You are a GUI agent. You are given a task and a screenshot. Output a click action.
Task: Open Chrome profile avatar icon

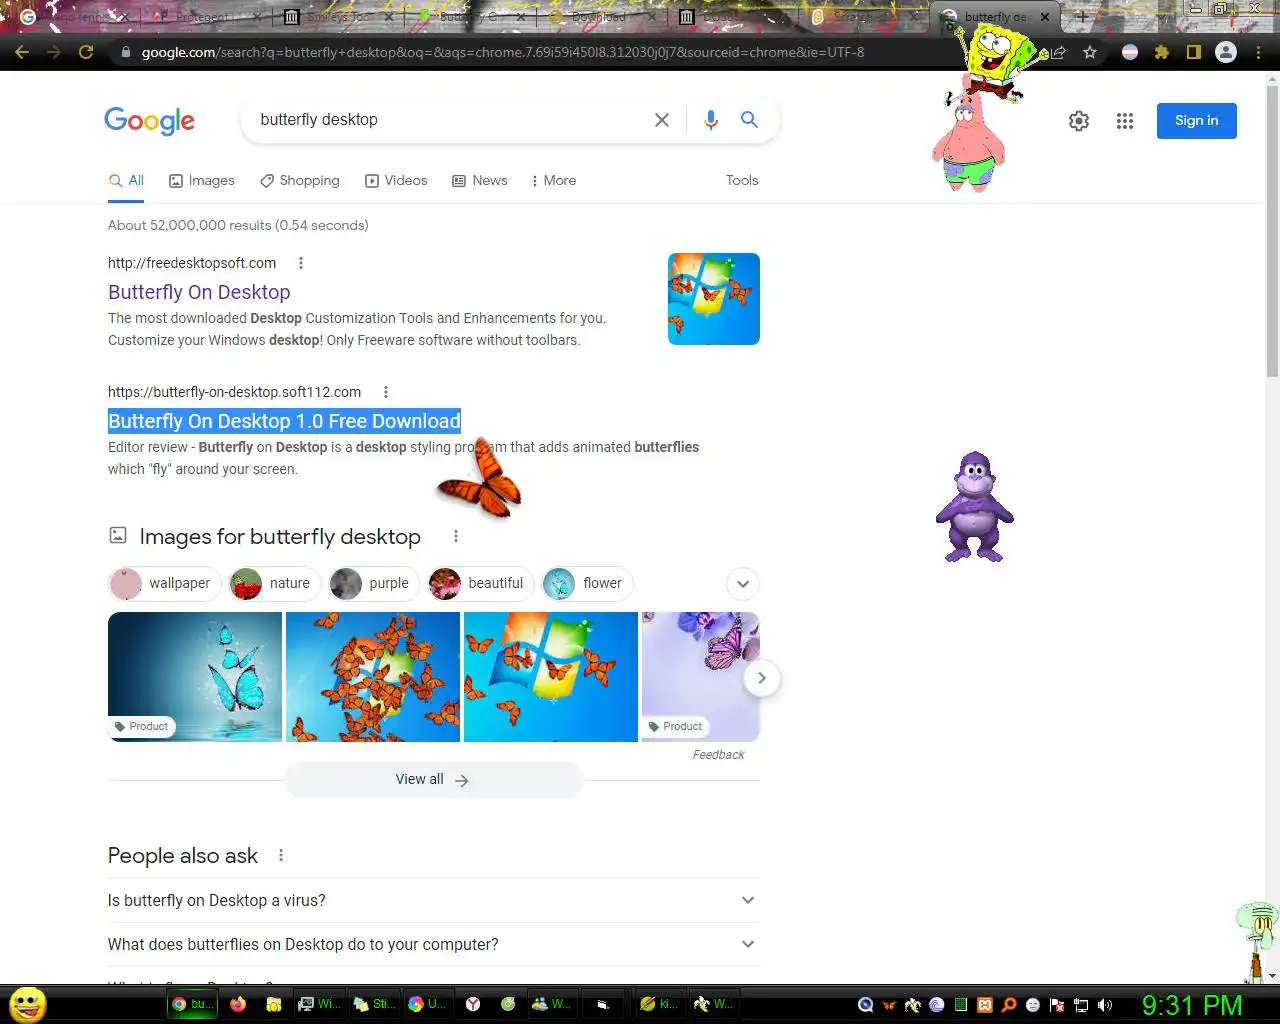(x=1226, y=52)
